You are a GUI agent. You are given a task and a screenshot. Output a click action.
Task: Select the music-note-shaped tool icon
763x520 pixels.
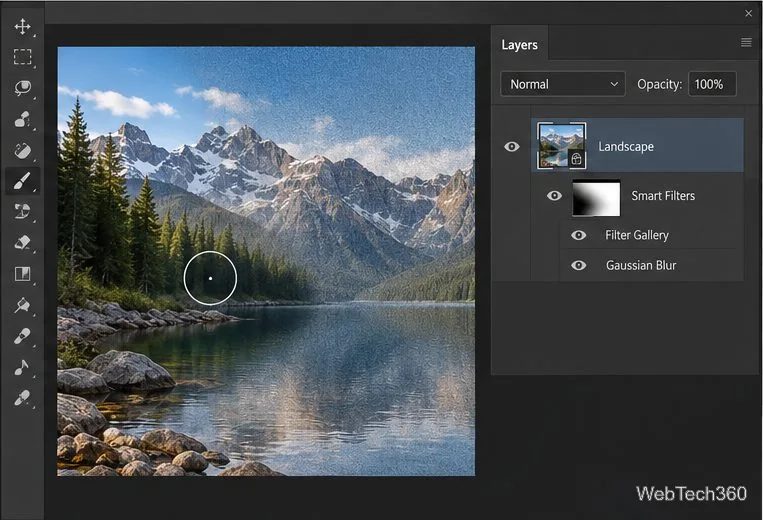(x=22, y=367)
